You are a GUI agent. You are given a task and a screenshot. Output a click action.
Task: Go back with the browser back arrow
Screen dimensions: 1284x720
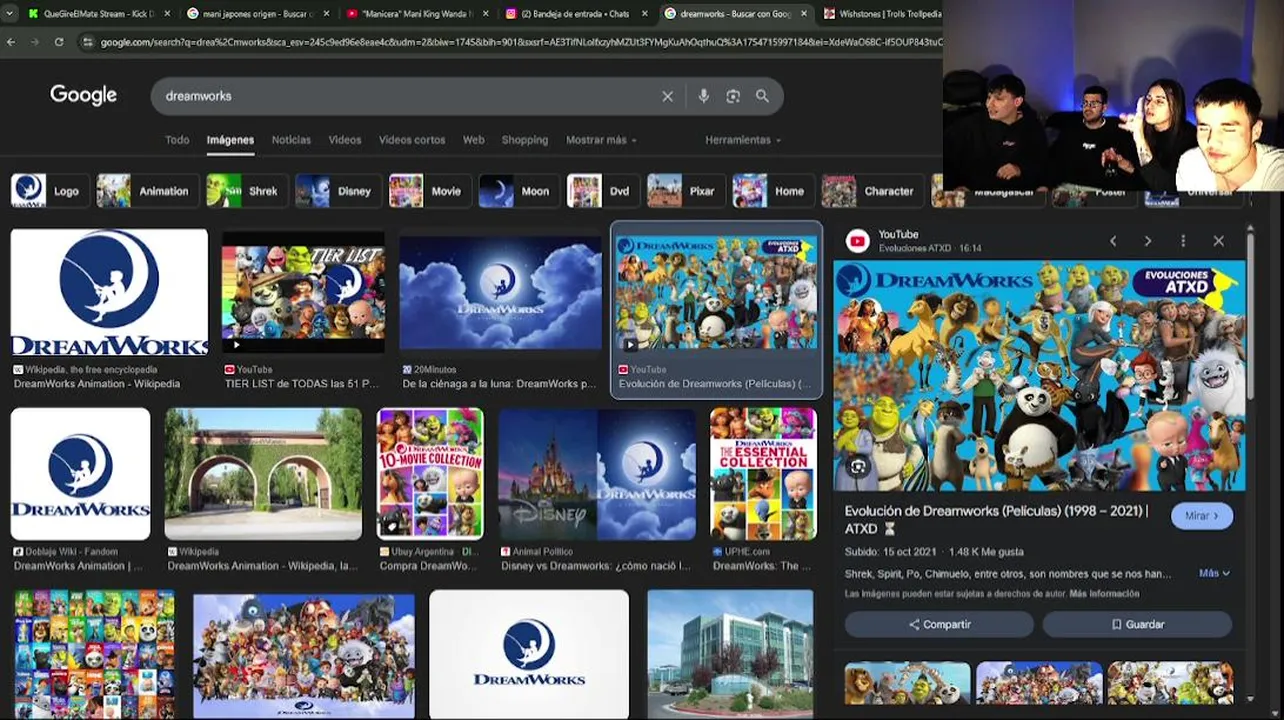pos(11,42)
